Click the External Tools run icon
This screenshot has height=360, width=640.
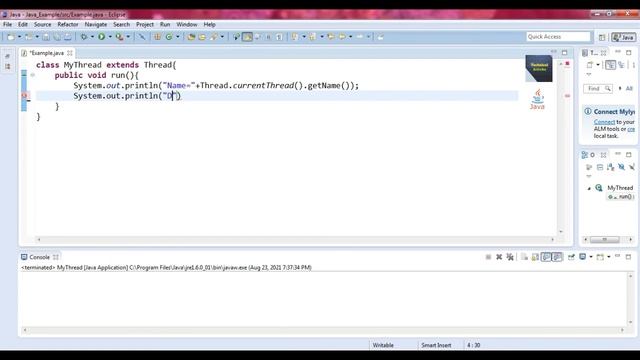coord(119,37)
